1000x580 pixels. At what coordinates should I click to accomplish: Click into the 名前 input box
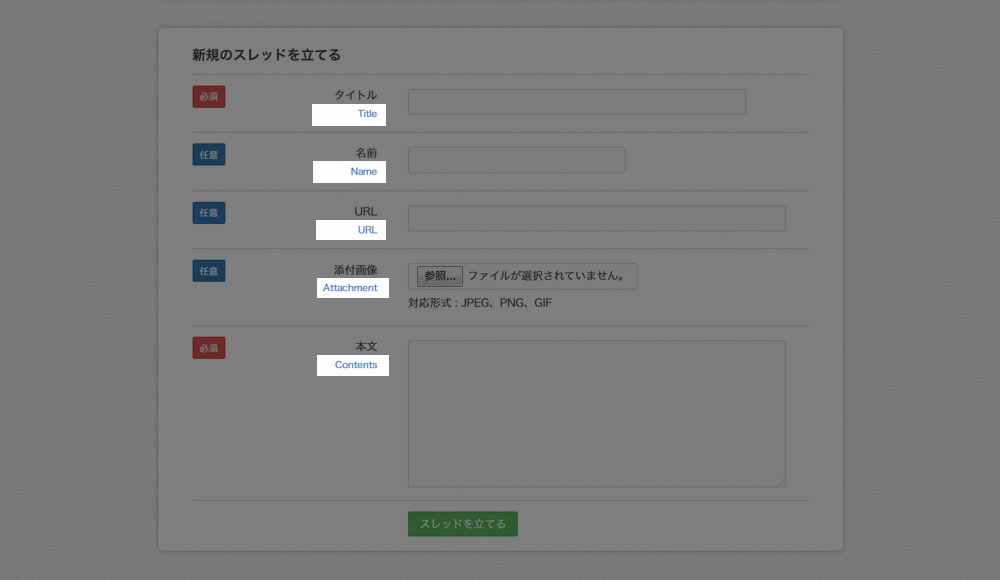click(x=517, y=160)
